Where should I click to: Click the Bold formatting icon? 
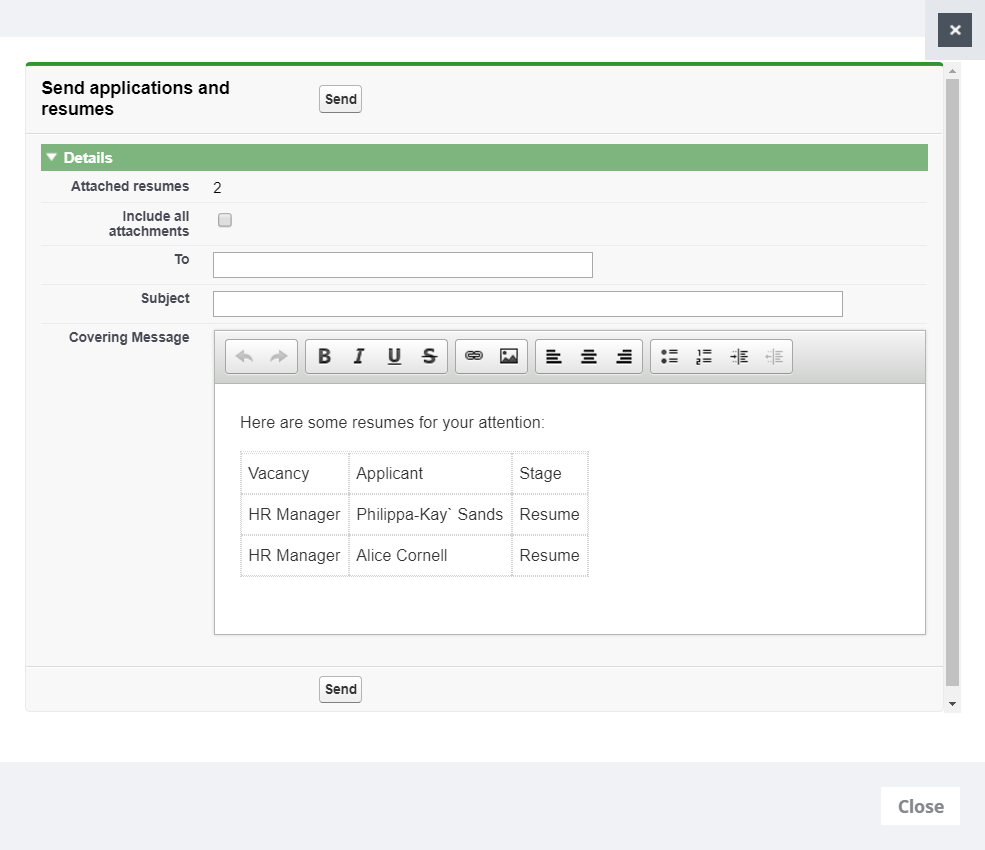[x=324, y=357]
